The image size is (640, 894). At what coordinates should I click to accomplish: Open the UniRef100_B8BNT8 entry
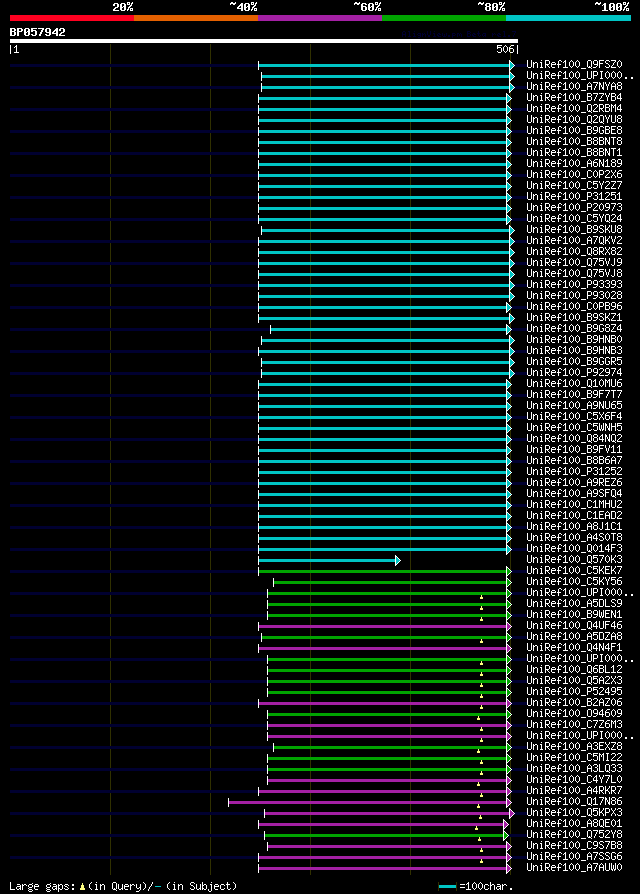[574, 141]
